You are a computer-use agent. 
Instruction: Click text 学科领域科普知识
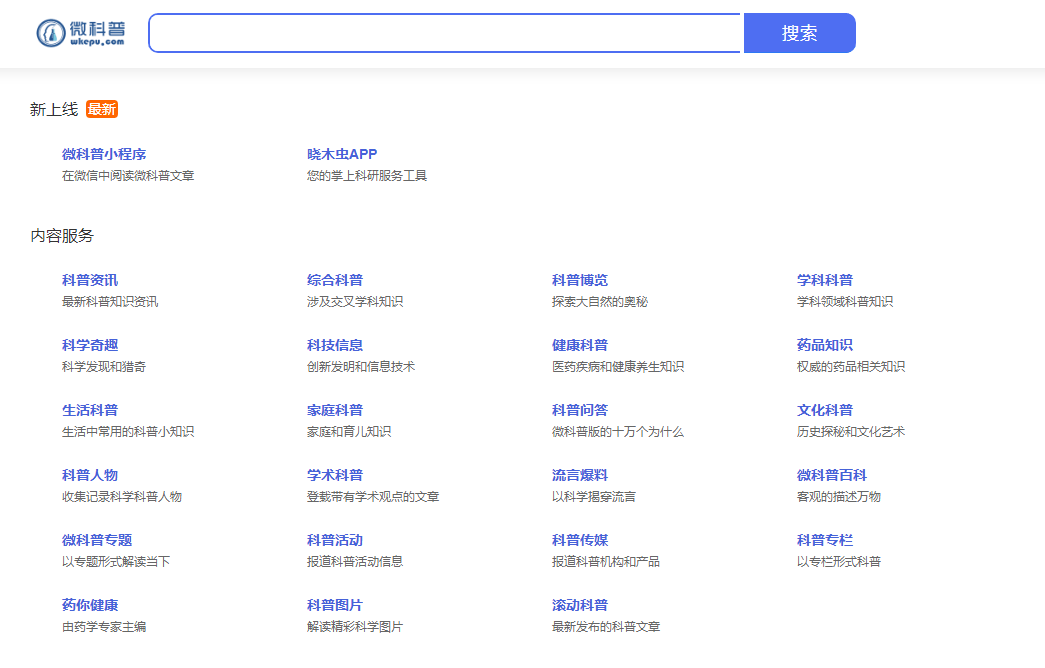844,302
